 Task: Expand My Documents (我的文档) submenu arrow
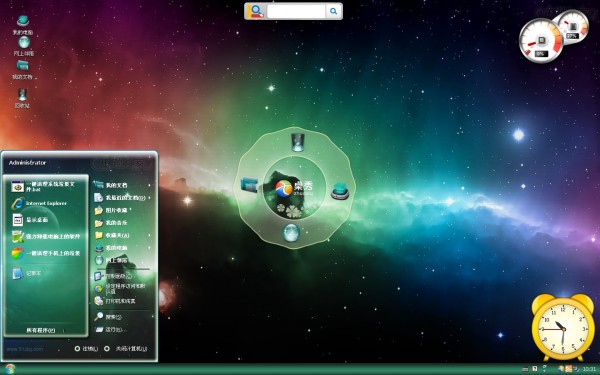tap(149, 185)
